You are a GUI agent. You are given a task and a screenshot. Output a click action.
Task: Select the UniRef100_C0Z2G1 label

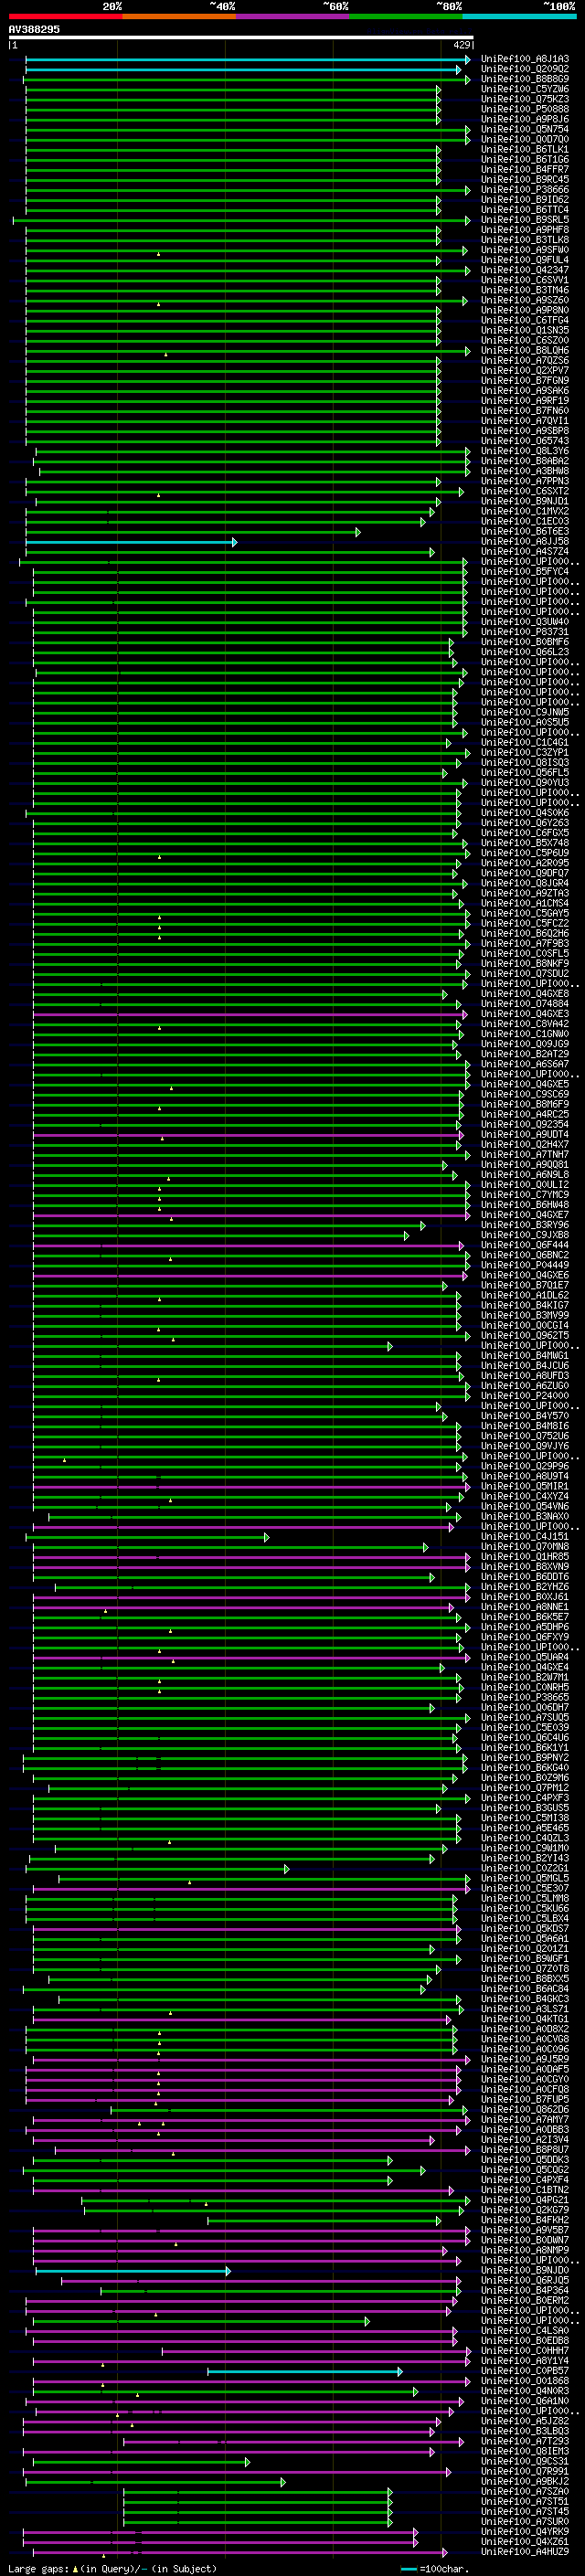pyautogui.click(x=525, y=1868)
